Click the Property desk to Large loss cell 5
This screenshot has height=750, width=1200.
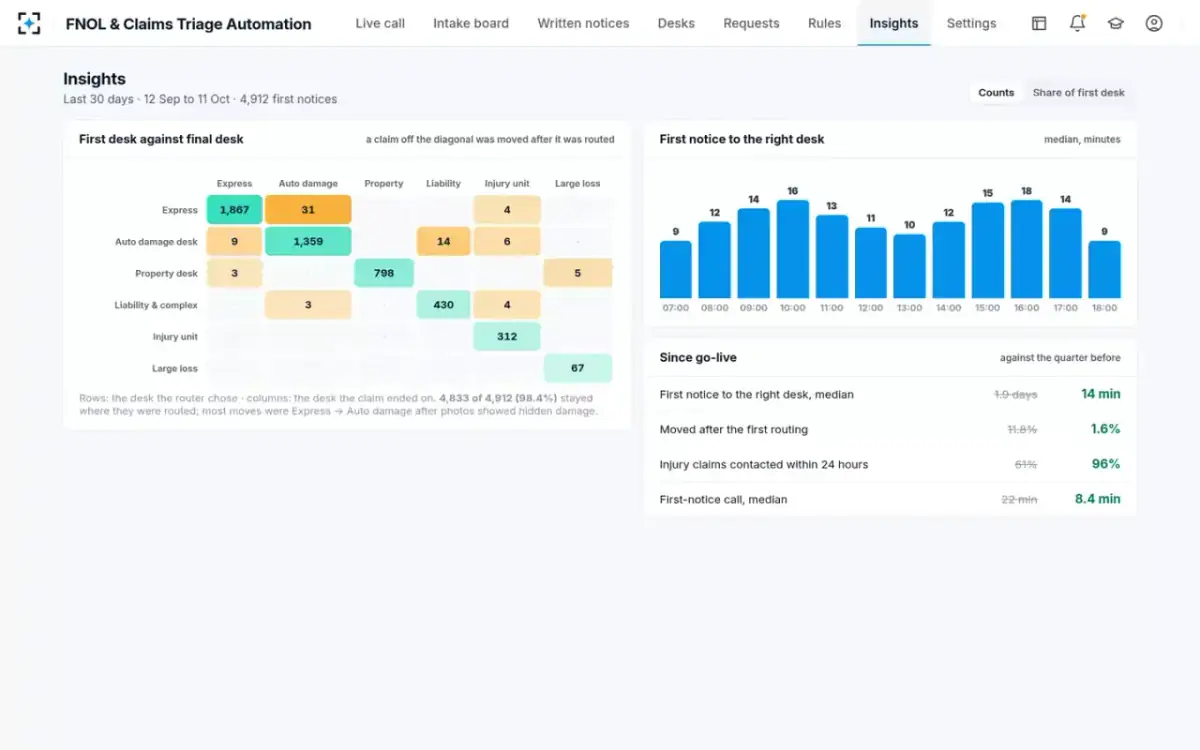pyautogui.click(x=578, y=273)
